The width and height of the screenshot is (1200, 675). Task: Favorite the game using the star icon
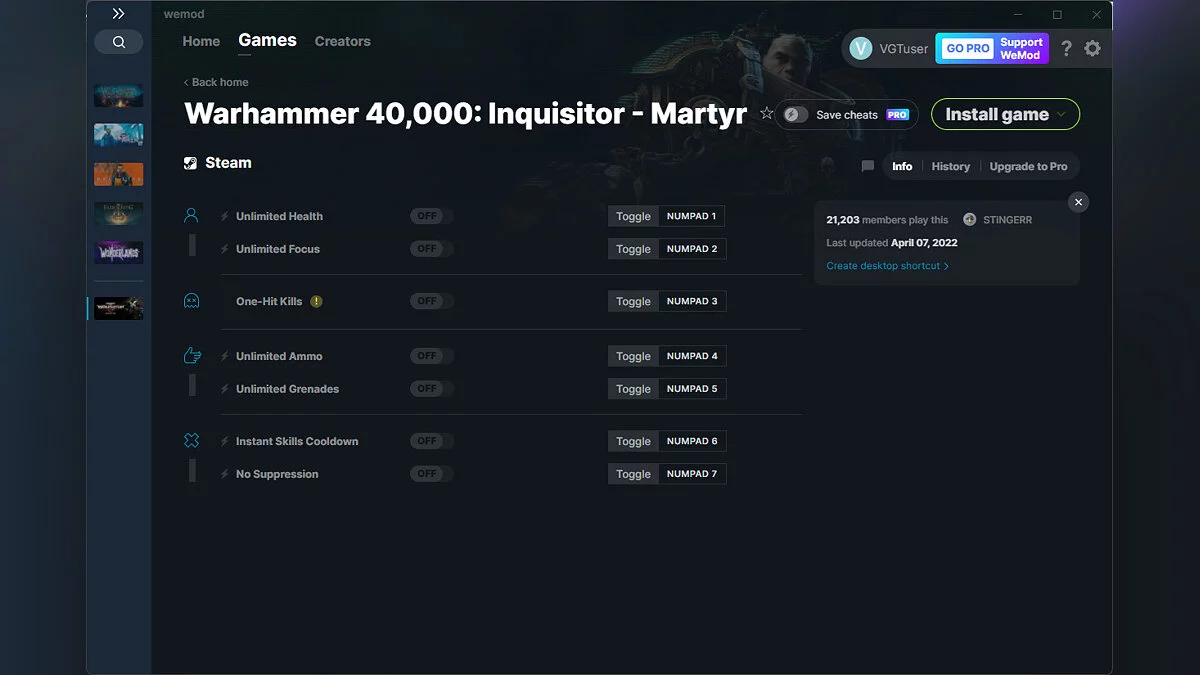pyautogui.click(x=766, y=113)
